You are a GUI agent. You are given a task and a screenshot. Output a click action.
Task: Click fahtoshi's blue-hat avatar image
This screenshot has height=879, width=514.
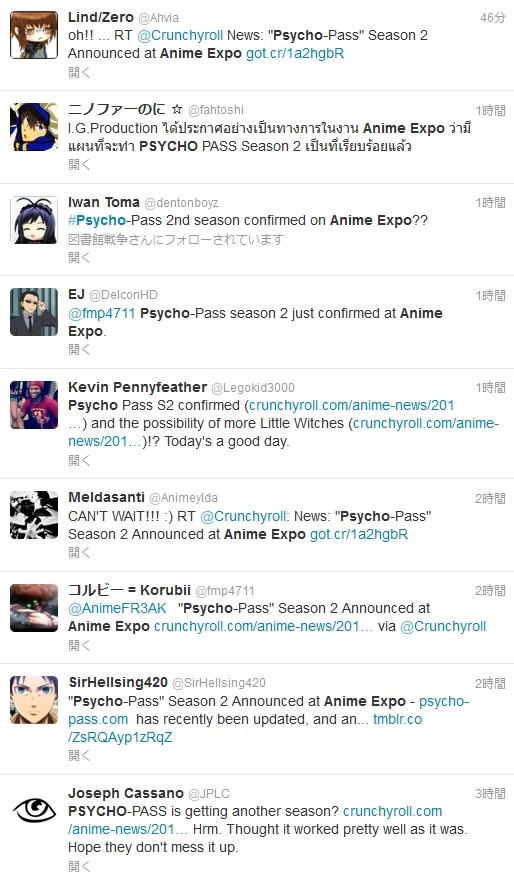(x=34, y=127)
